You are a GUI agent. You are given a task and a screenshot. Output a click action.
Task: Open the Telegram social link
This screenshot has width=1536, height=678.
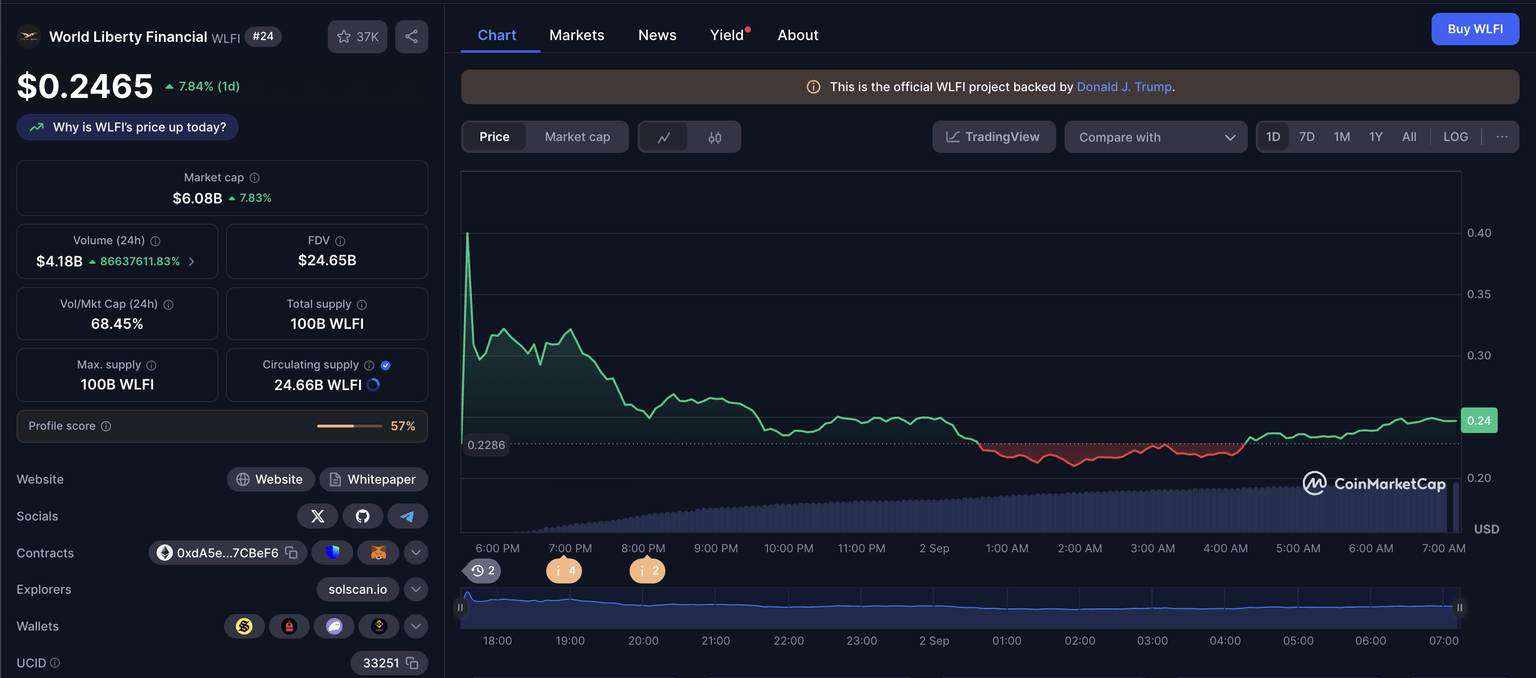[406, 516]
